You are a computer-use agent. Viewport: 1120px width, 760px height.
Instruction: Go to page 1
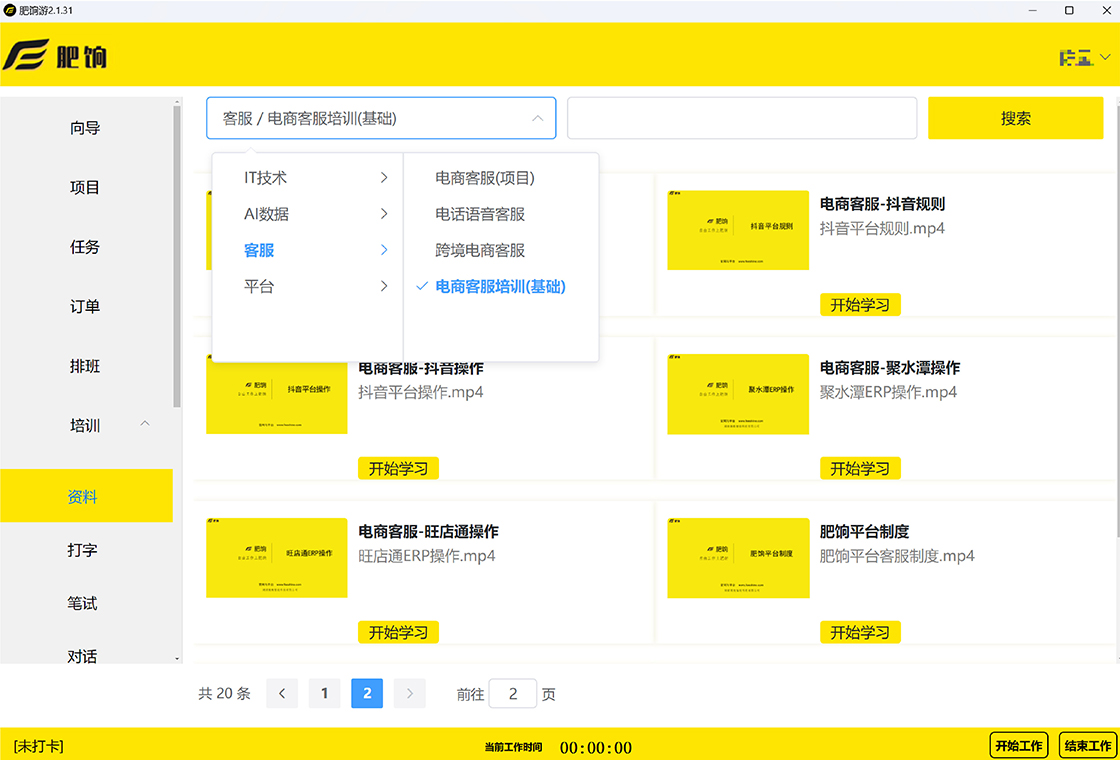click(324, 693)
